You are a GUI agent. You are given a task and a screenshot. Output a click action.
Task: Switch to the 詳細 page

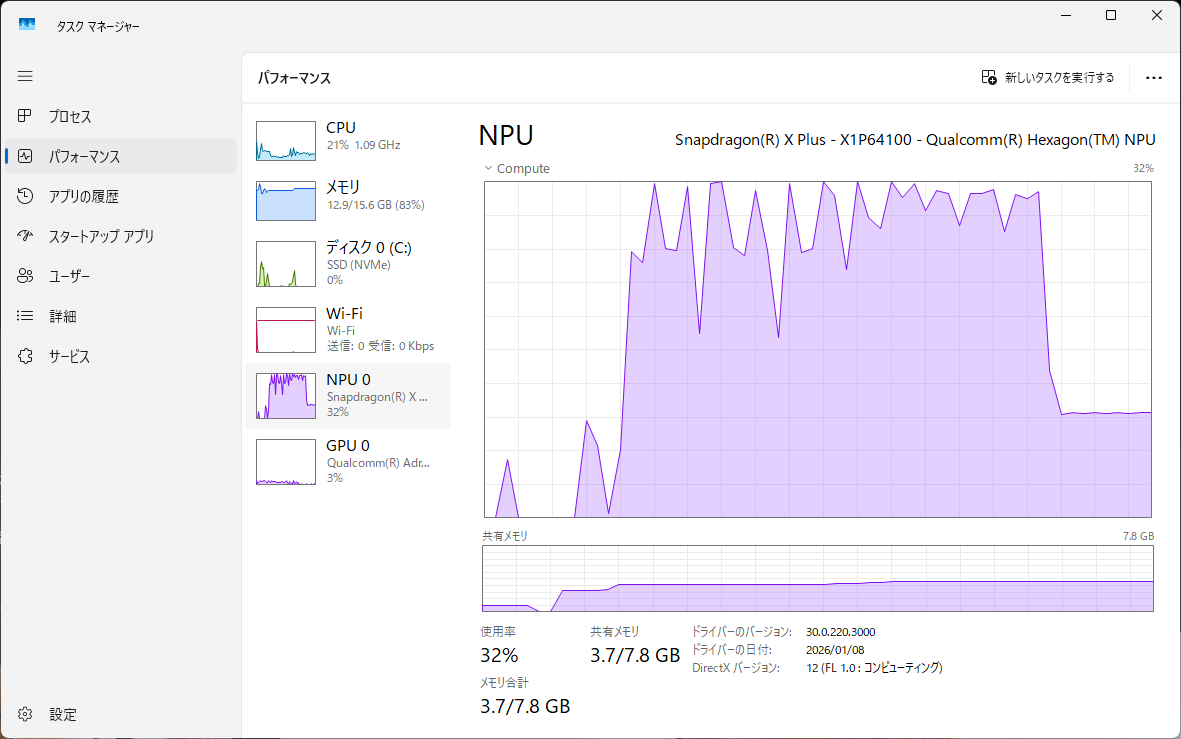coord(63,316)
